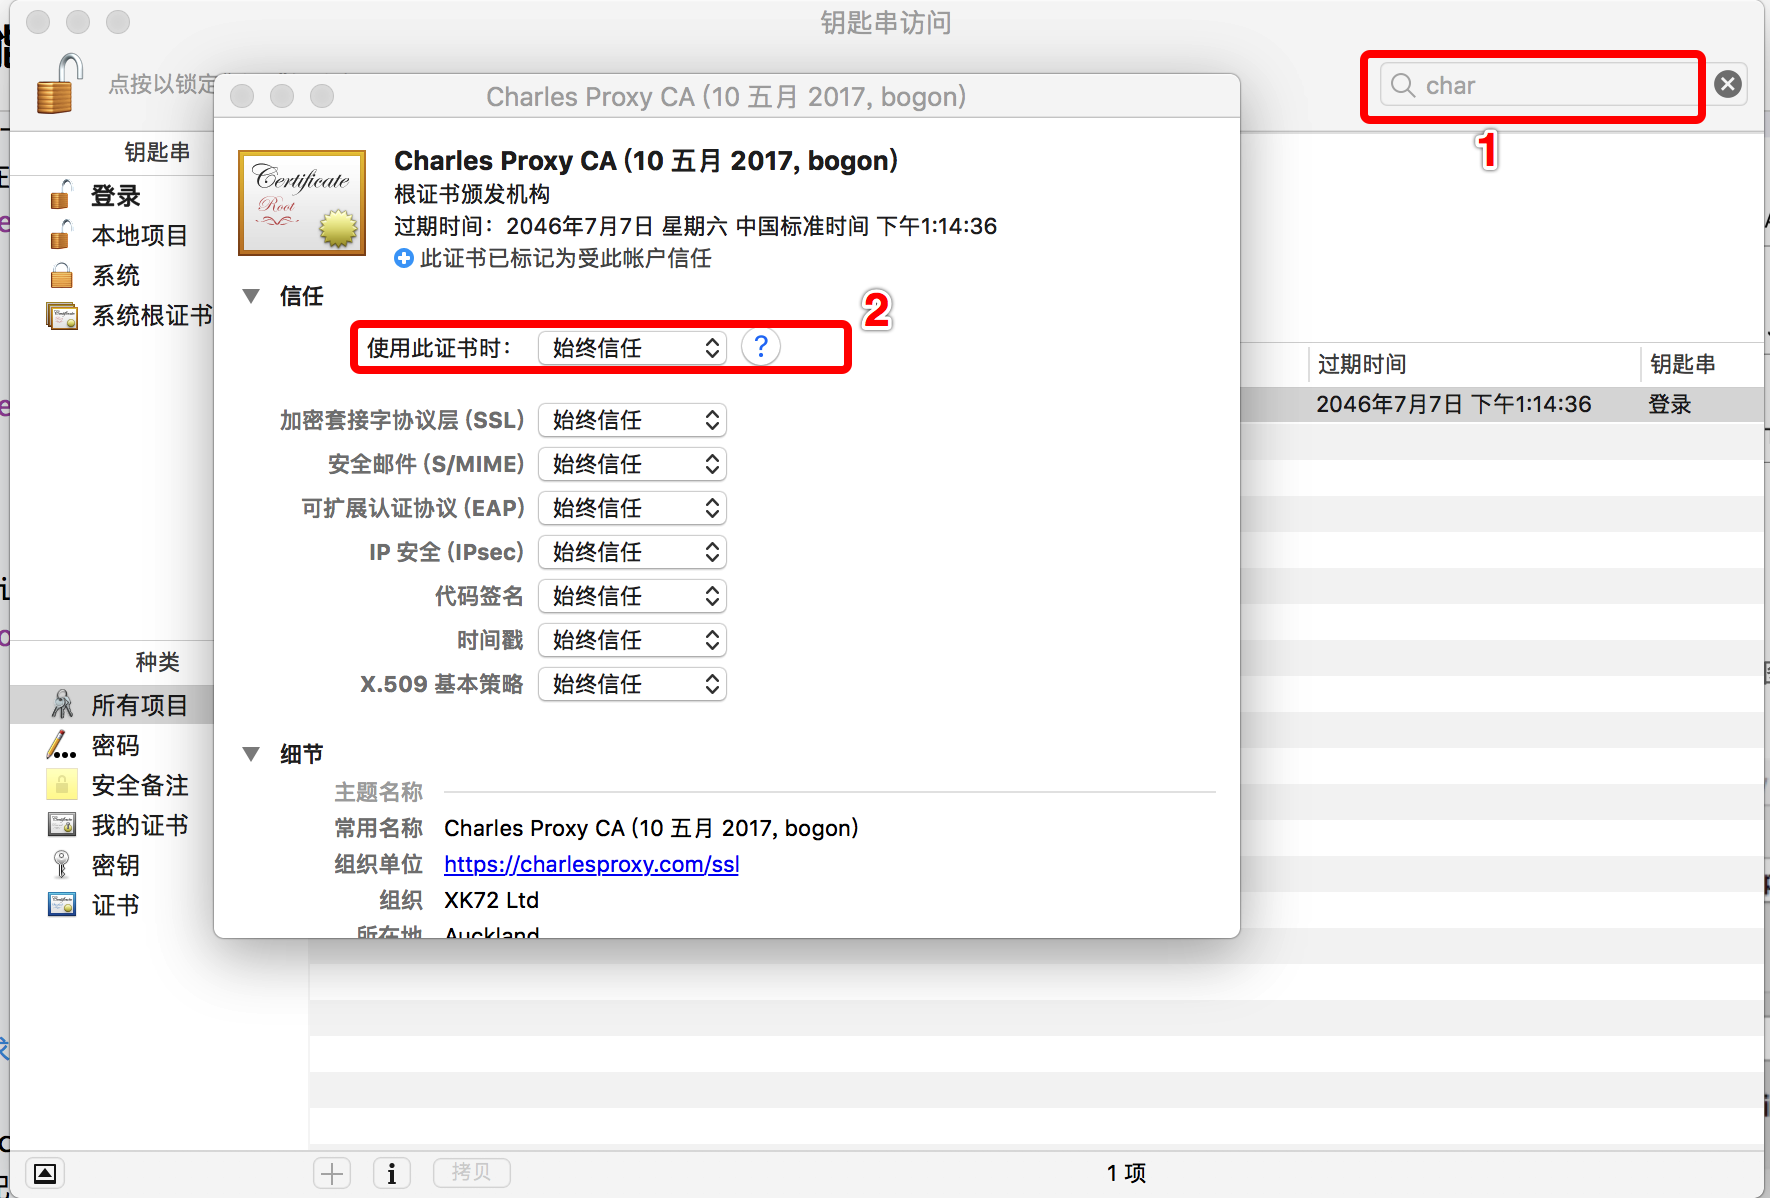Open the 可扩展认证协议 (EAP) dropdown
Viewport: 1770px width, 1198px height.
click(632, 508)
